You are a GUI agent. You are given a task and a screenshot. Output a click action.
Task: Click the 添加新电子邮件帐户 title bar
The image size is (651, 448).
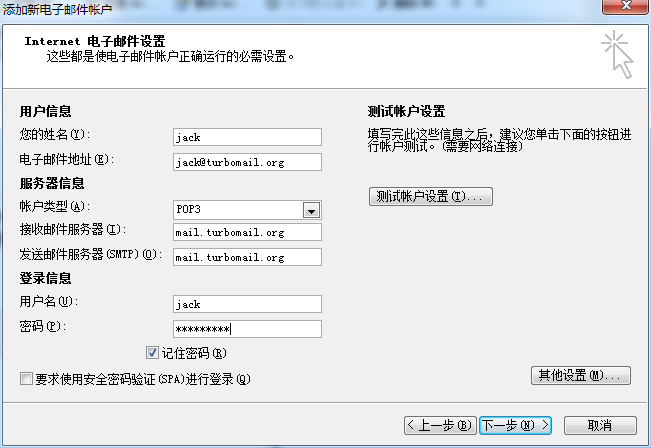(300, 9)
